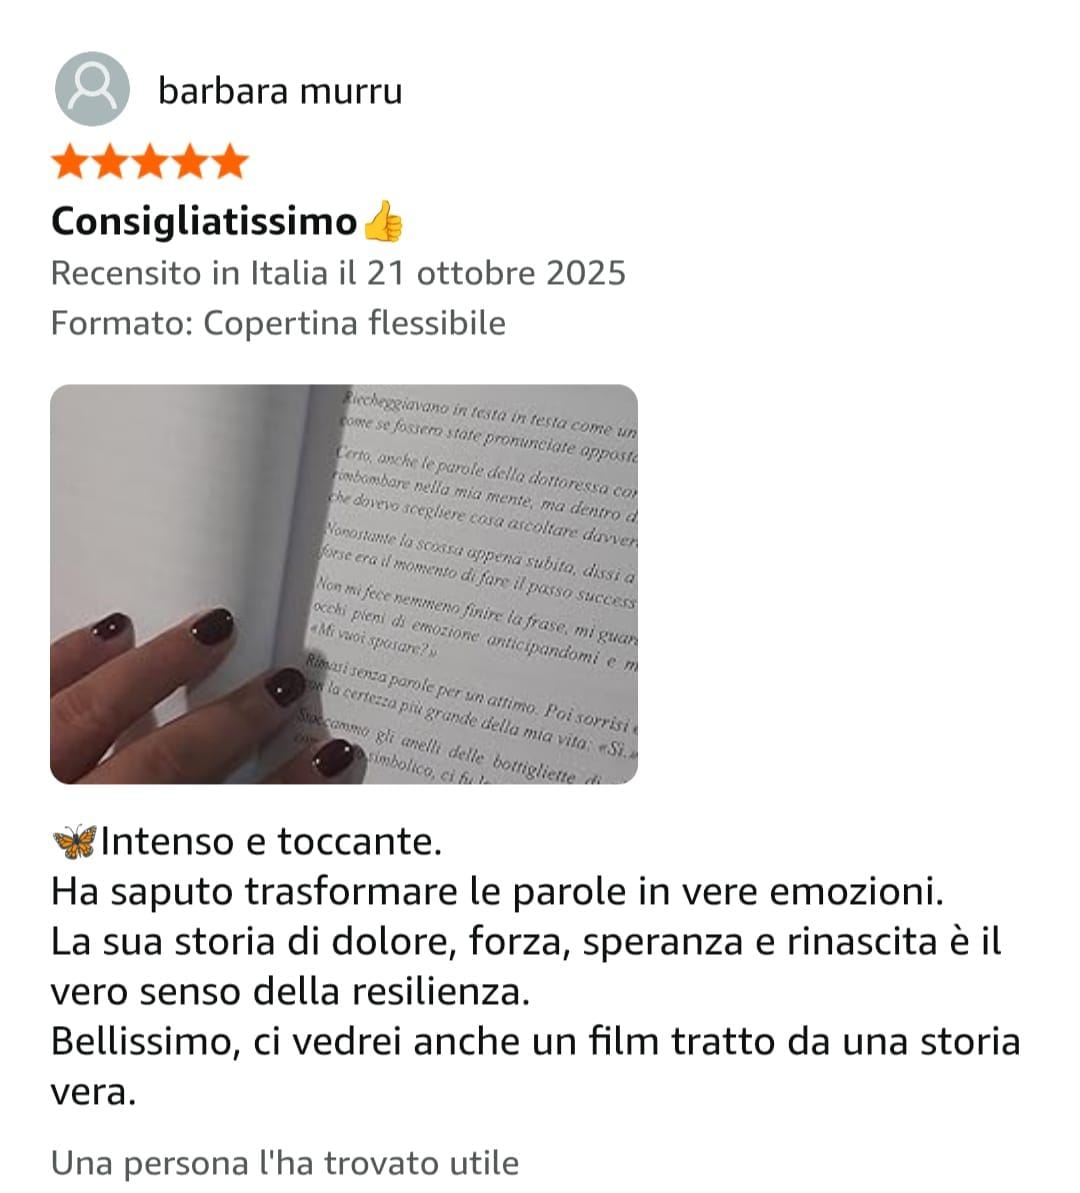Select the Formato: Copertina flessibile text

point(279,323)
